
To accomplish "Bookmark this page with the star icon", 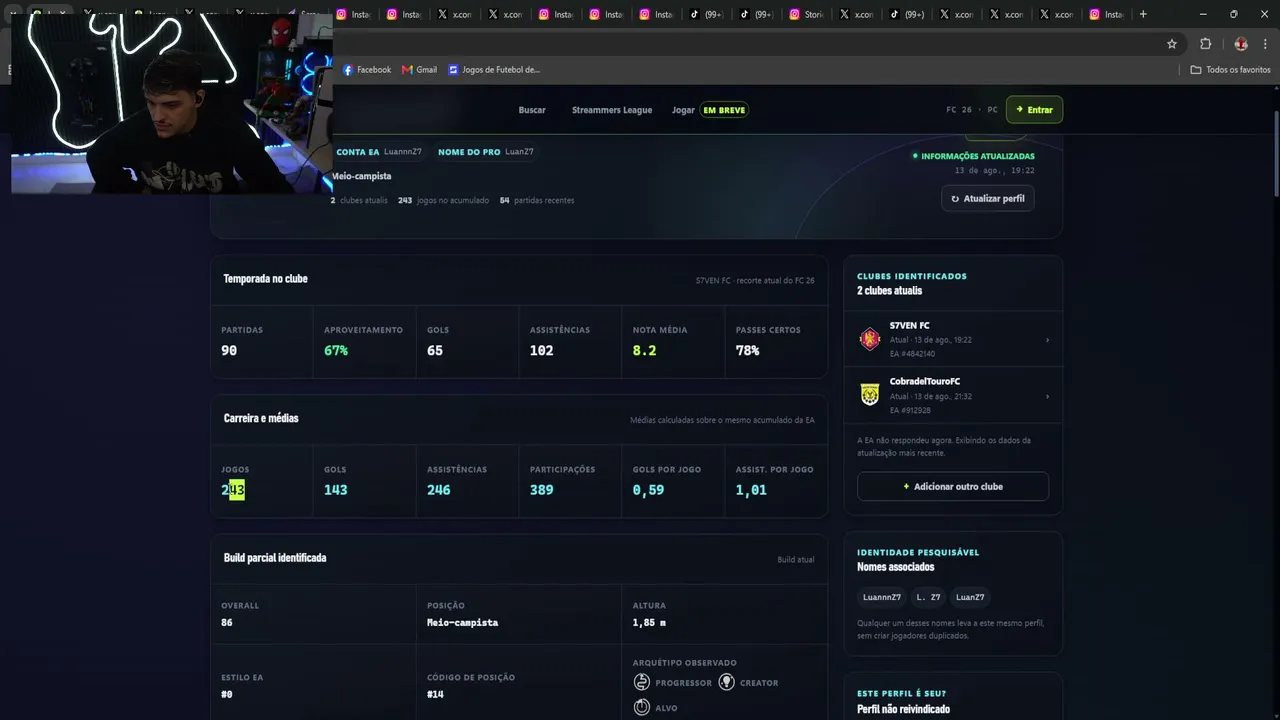I will pos(1172,44).
